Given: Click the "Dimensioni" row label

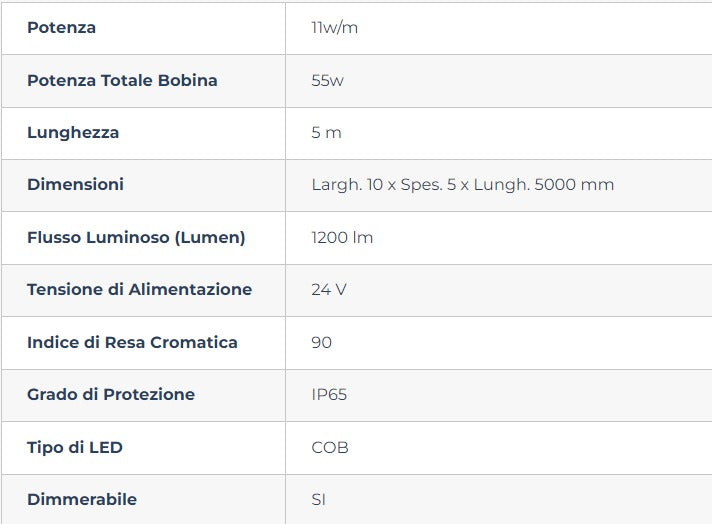Looking at the screenshot, I should coord(76,185).
